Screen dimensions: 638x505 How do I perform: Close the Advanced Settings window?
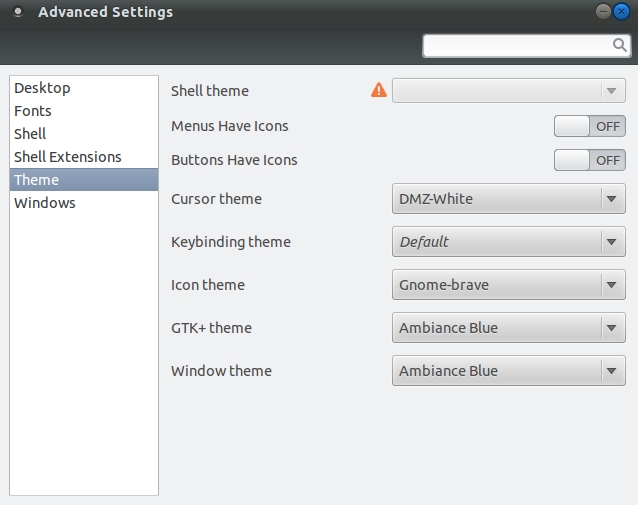pyautogui.click(x=621, y=12)
